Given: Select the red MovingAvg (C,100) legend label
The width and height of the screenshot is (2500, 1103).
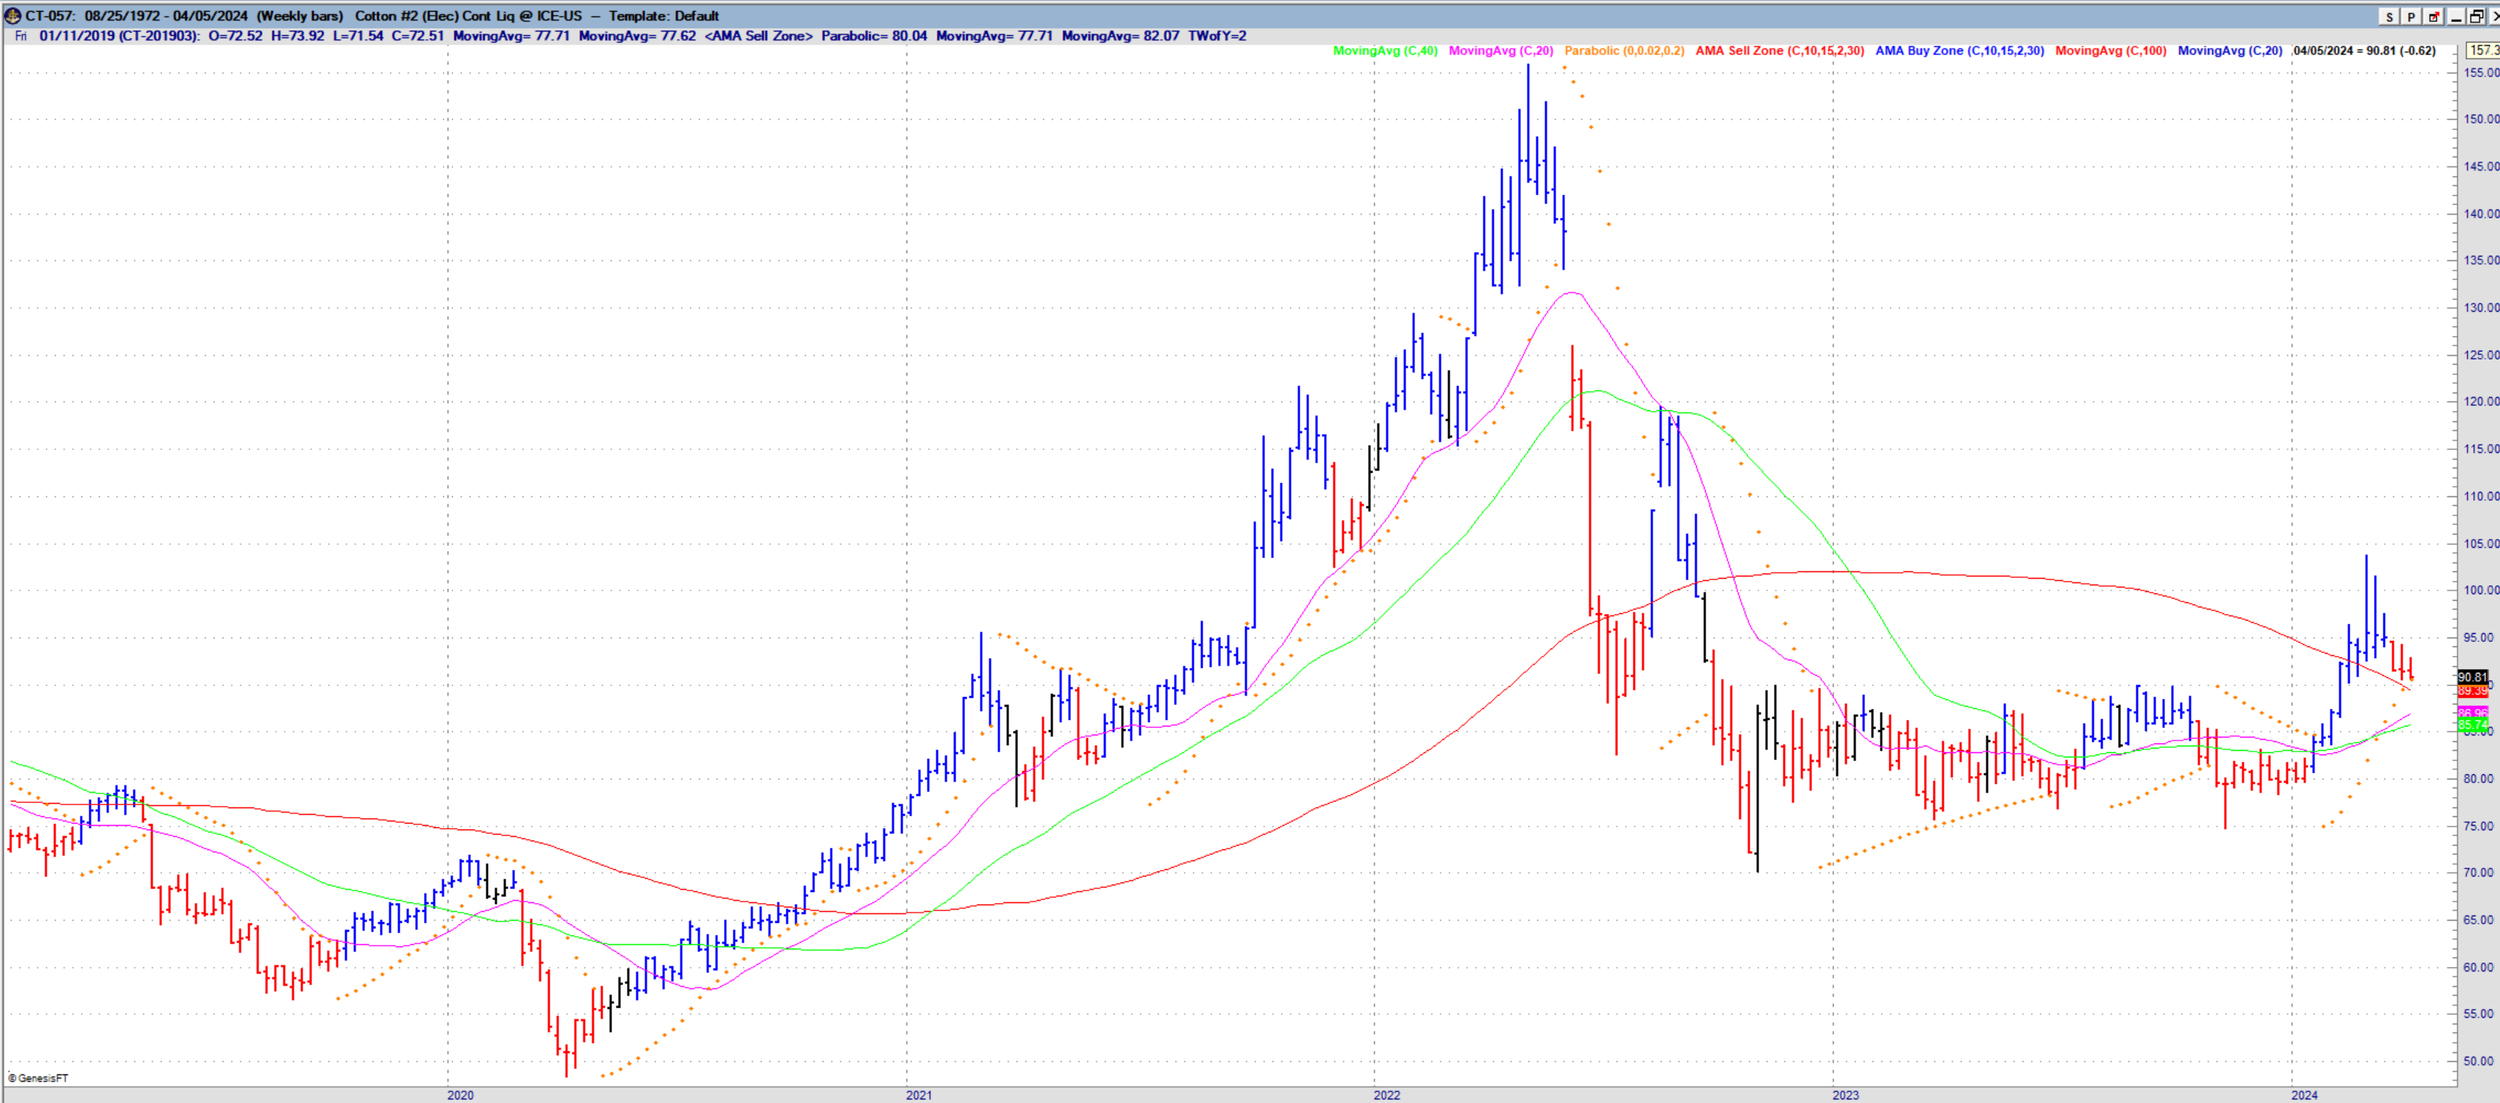Looking at the screenshot, I should (2110, 51).
